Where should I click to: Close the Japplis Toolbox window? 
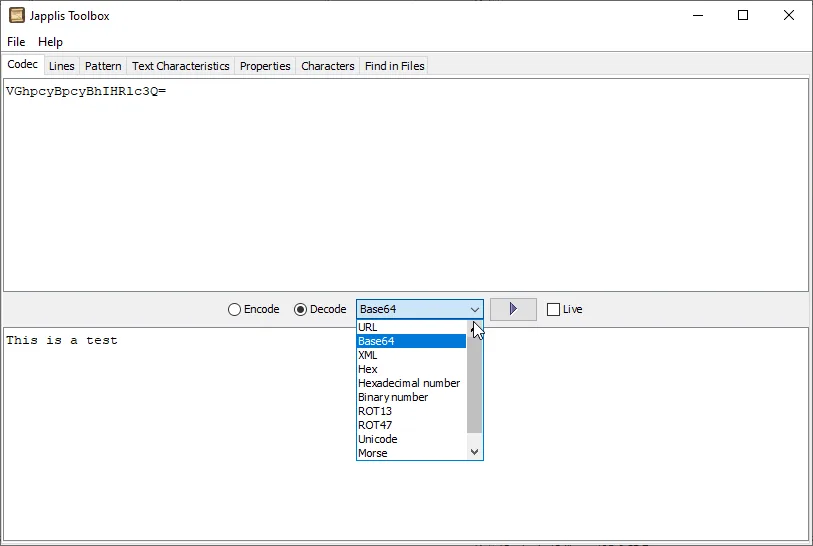(789, 16)
